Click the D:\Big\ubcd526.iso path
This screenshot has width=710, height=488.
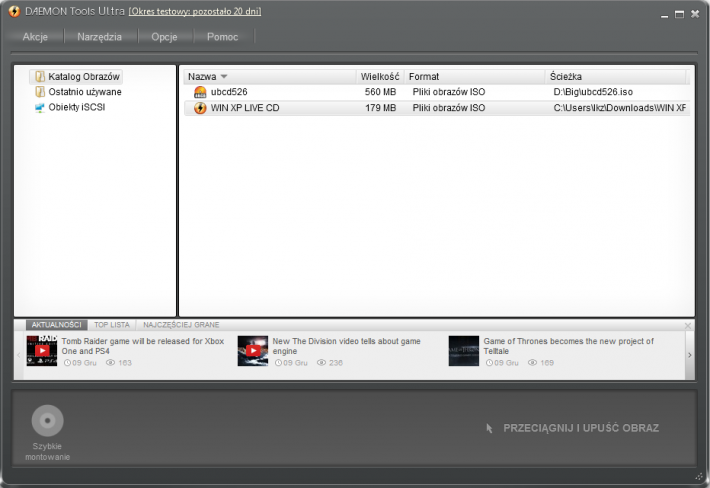point(593,92)
